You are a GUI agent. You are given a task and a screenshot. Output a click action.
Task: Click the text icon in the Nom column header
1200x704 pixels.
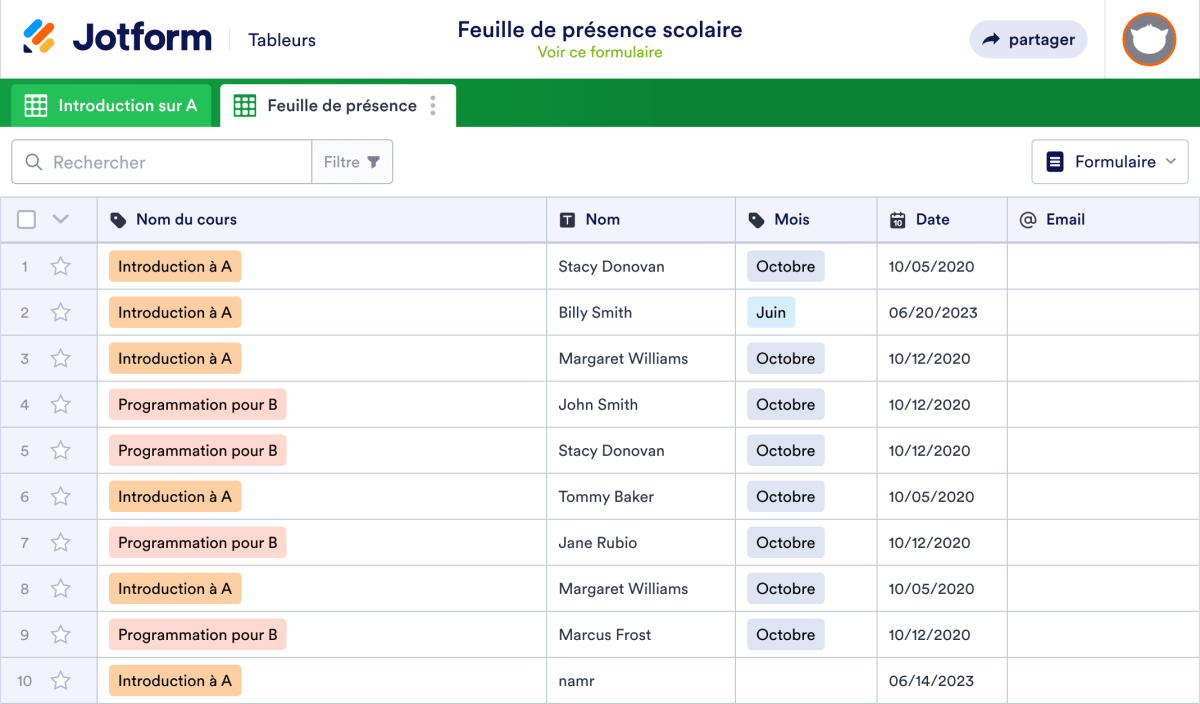click(564, 219)
